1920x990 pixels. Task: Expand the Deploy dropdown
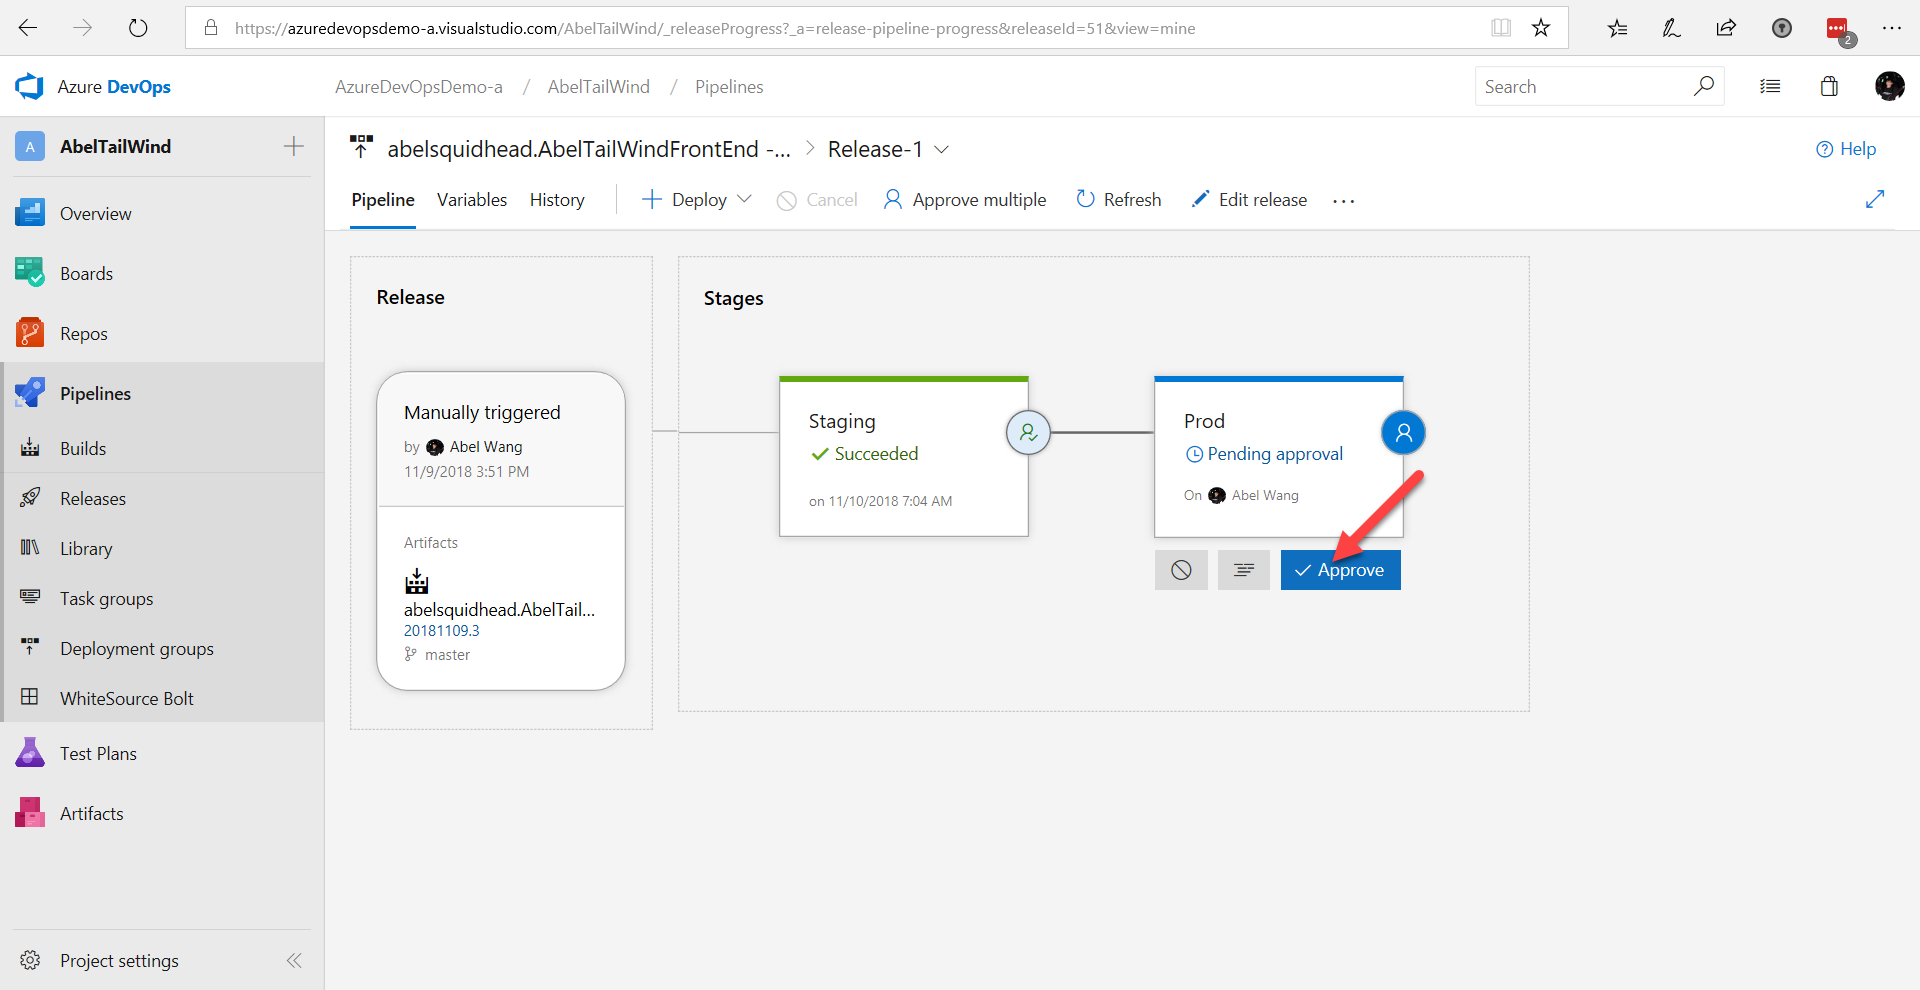[x=744, y=199]
